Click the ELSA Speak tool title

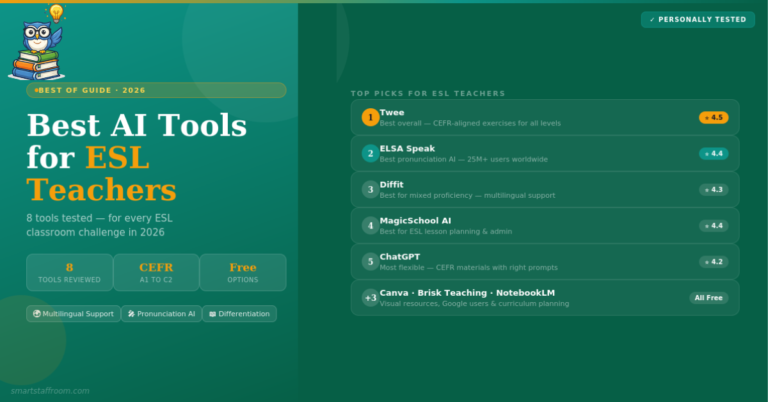(407, 149)
